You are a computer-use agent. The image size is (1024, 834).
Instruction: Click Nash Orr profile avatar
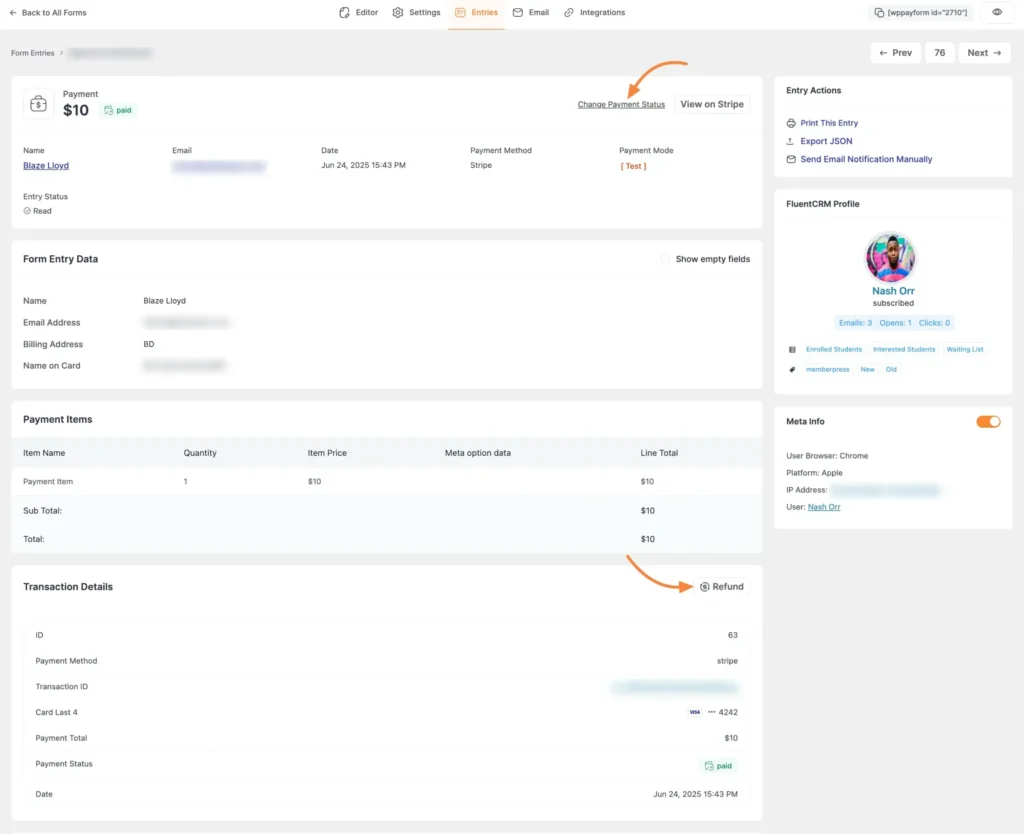(891, 257)
